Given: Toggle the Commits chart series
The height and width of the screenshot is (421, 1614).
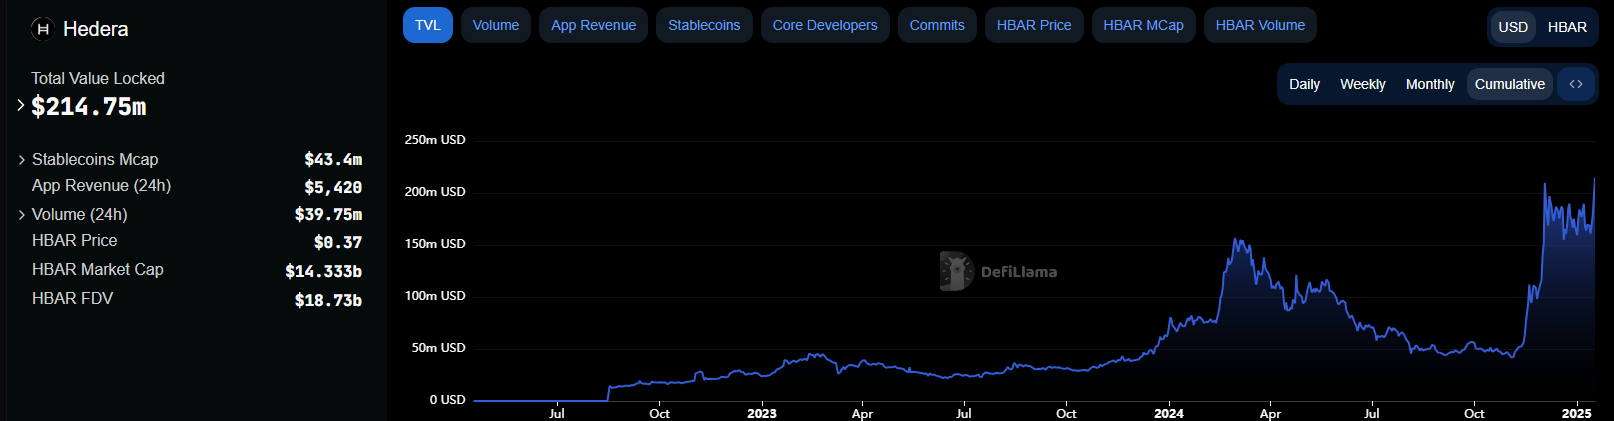Looking at the screenshot, I should [x=937, y=25].
